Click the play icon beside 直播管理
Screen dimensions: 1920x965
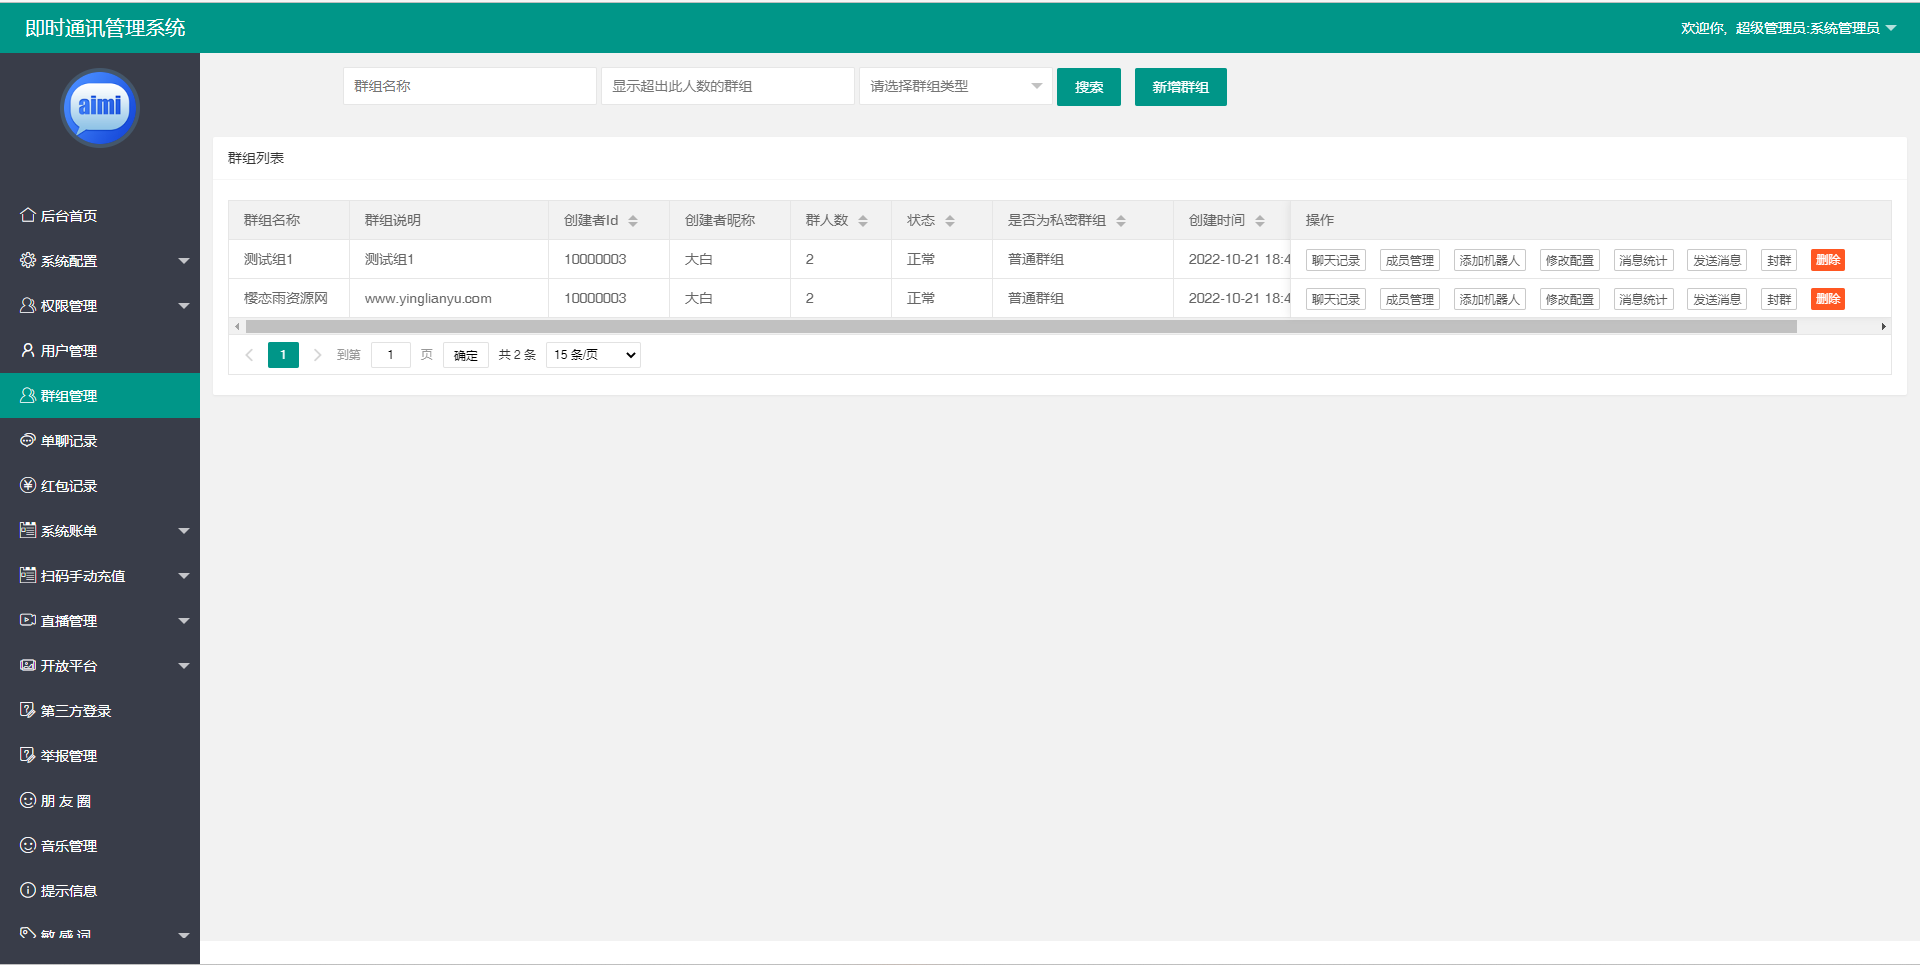(28, 620)
